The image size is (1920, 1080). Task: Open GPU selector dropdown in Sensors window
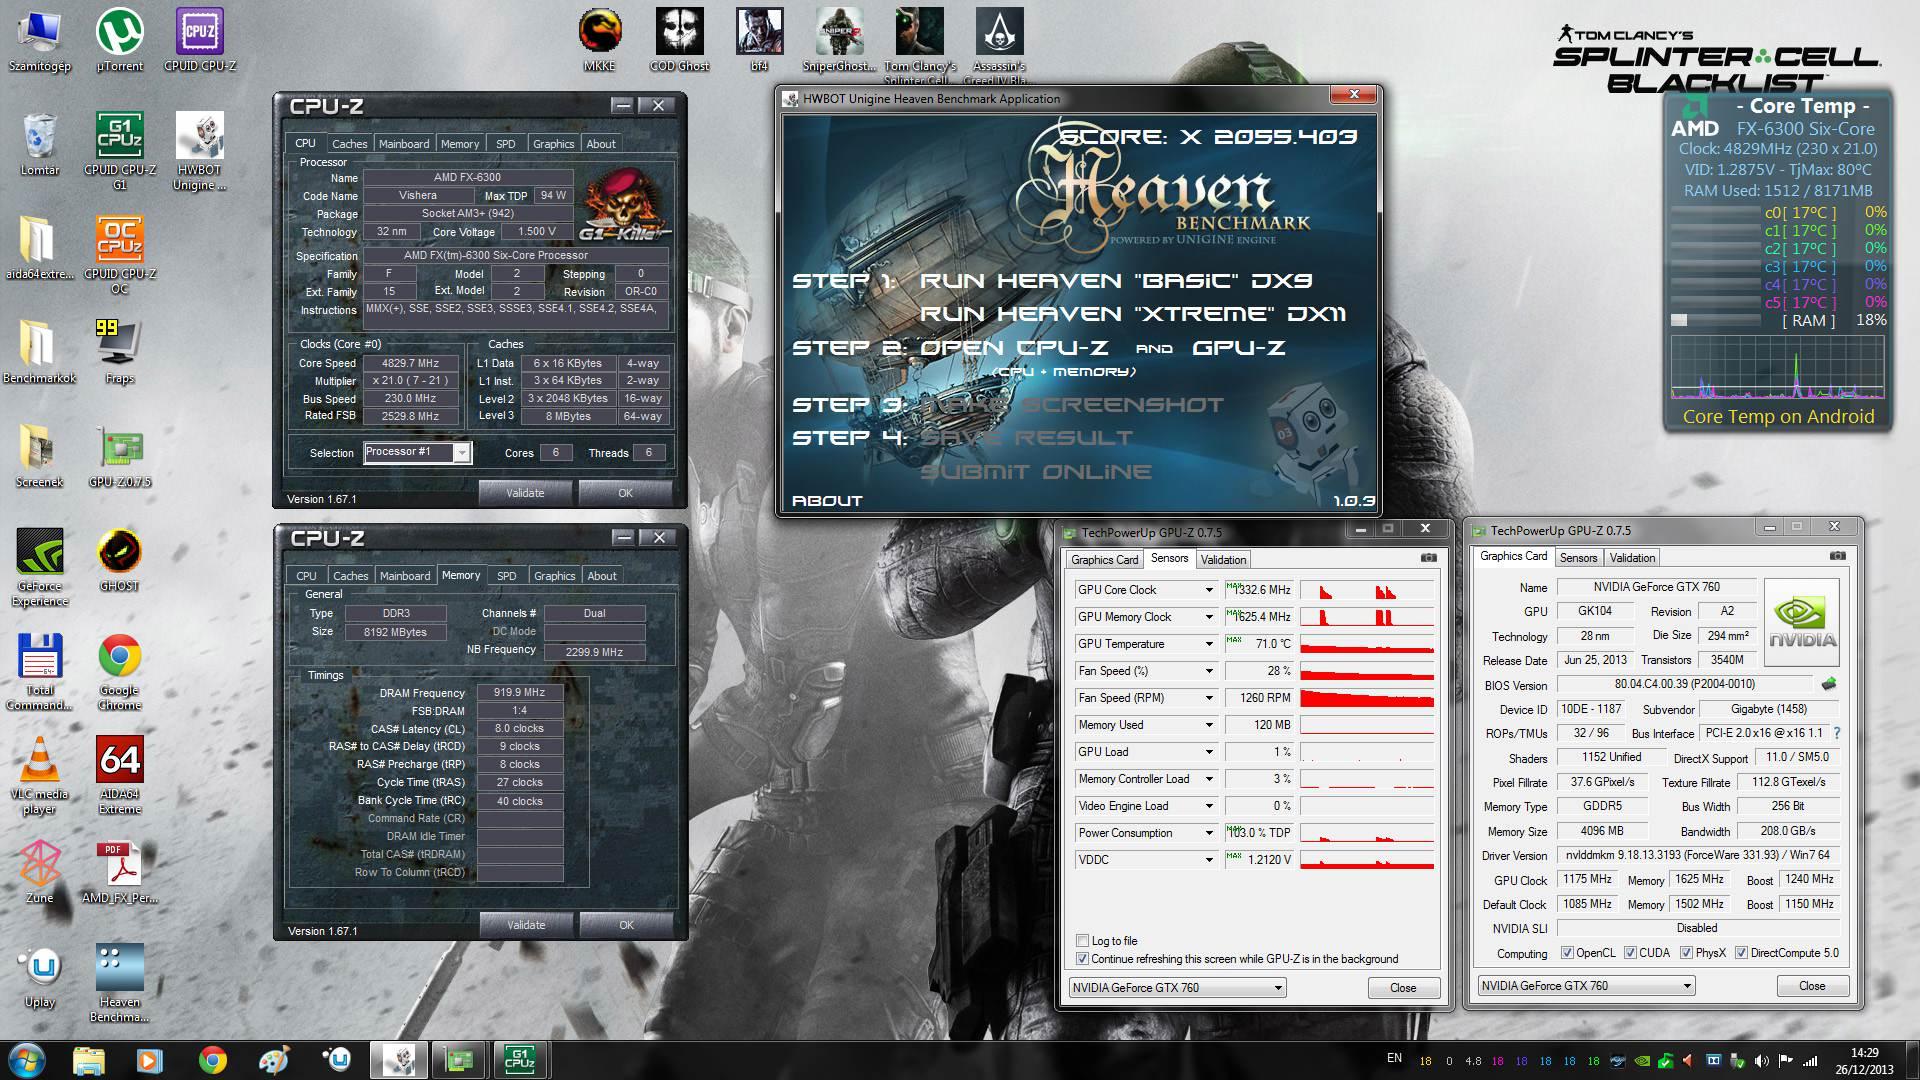click(1177, 988)
